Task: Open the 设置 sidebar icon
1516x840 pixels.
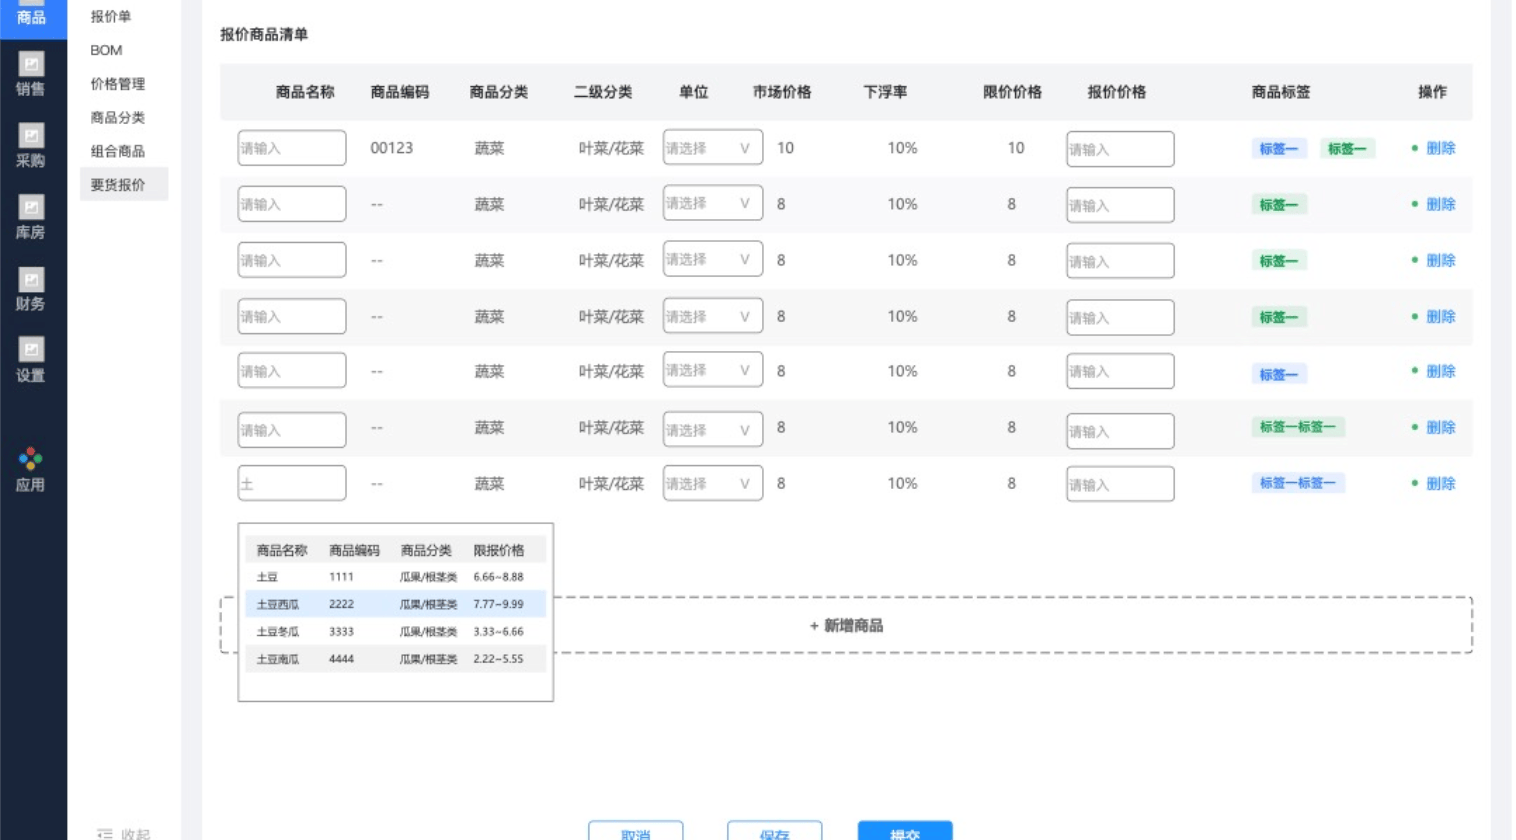Action: (x=31, y=350)
